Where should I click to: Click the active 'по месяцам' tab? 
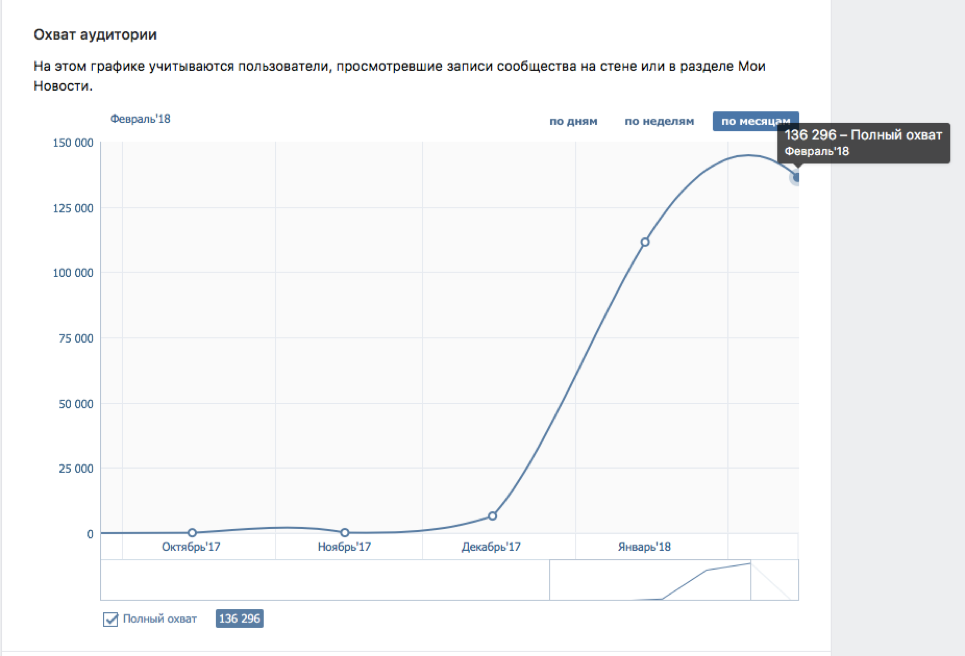tap(755, 121)
